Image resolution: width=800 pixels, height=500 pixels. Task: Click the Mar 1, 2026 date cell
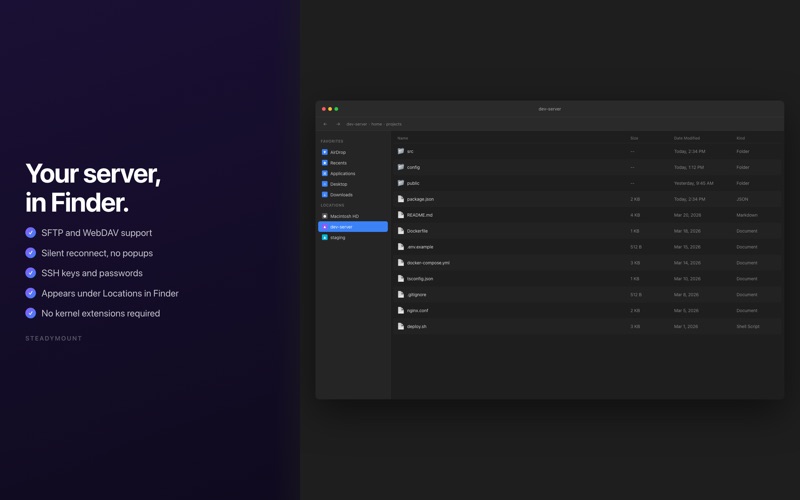(686, 327)
